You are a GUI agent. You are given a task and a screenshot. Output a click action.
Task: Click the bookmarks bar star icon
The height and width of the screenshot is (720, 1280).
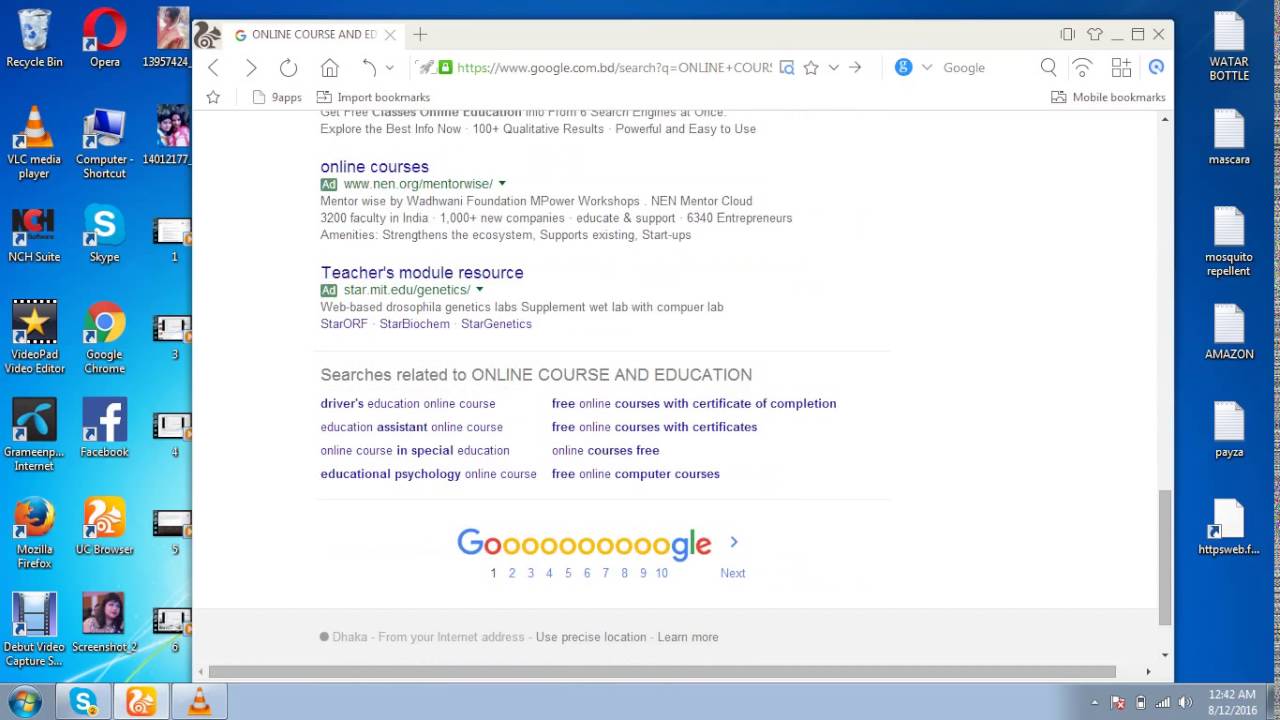(x=212, y=97)
